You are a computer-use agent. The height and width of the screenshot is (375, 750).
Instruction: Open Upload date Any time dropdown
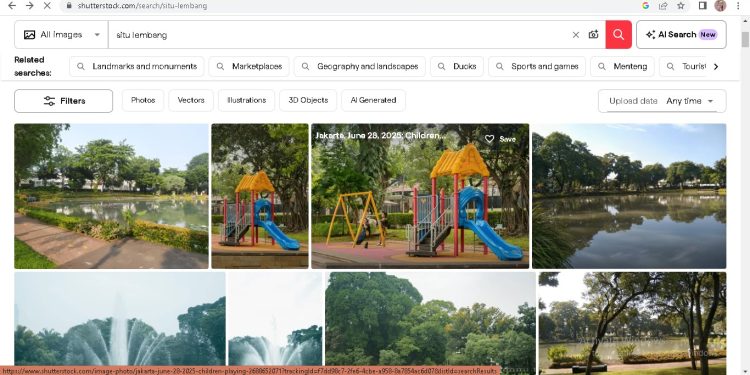point(662,101)
